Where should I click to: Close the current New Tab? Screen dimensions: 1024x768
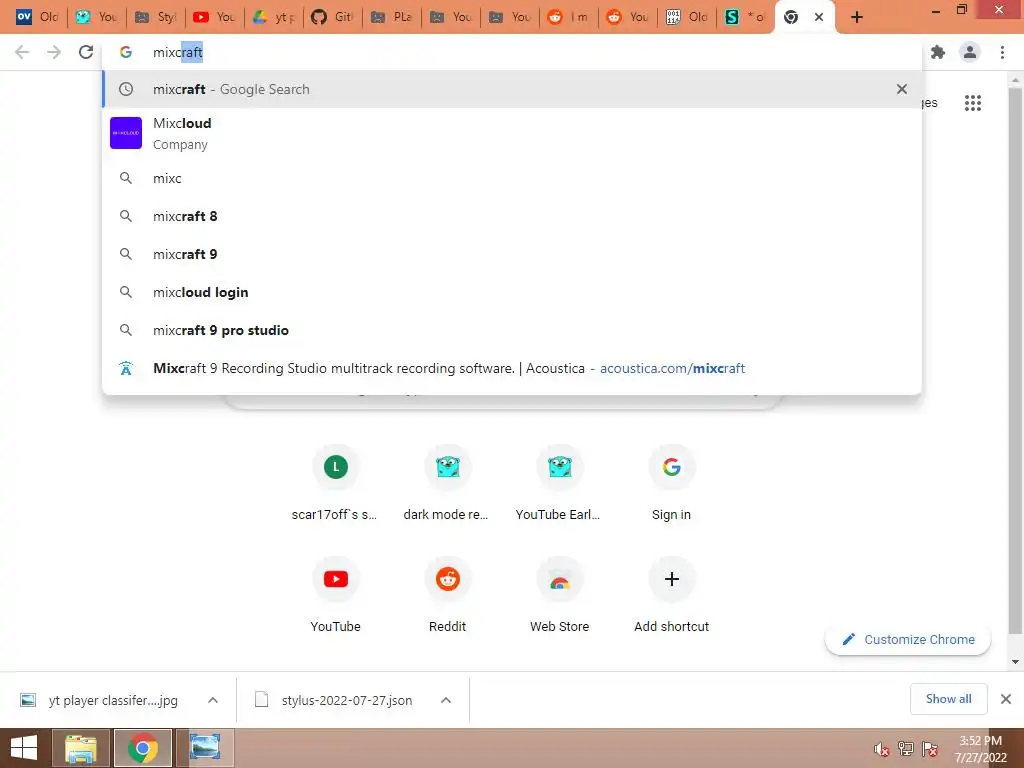[819, 17]
